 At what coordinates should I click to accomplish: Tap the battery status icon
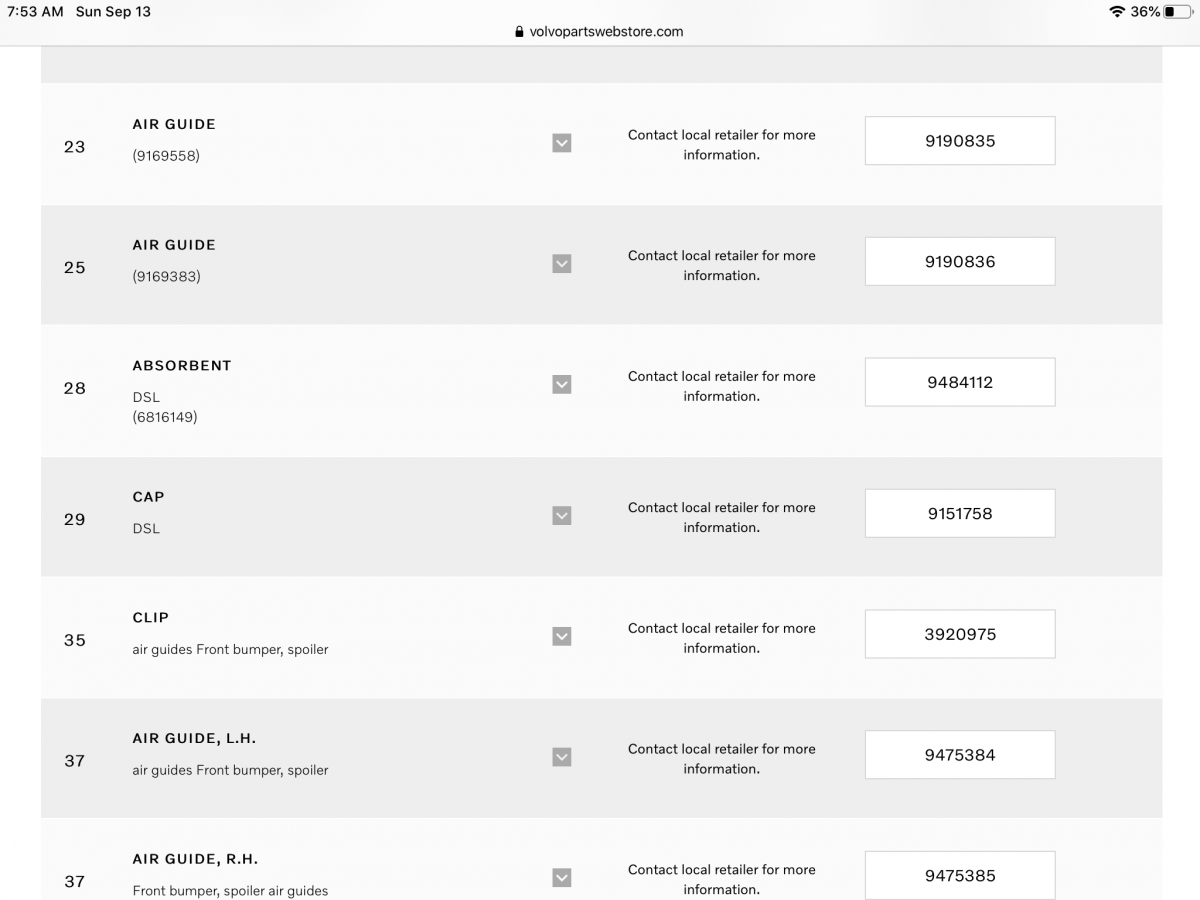pos(1178,12)
